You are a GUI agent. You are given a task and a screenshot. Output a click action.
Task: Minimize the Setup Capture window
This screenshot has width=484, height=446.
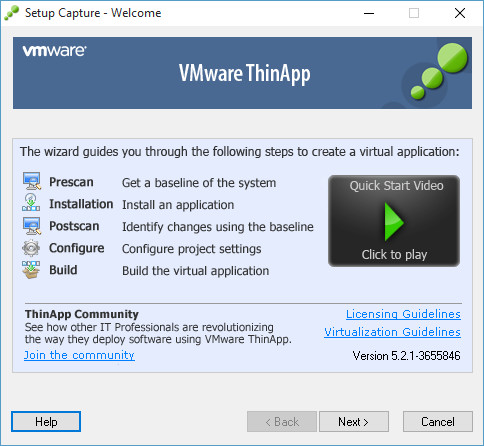pos(369,13)
